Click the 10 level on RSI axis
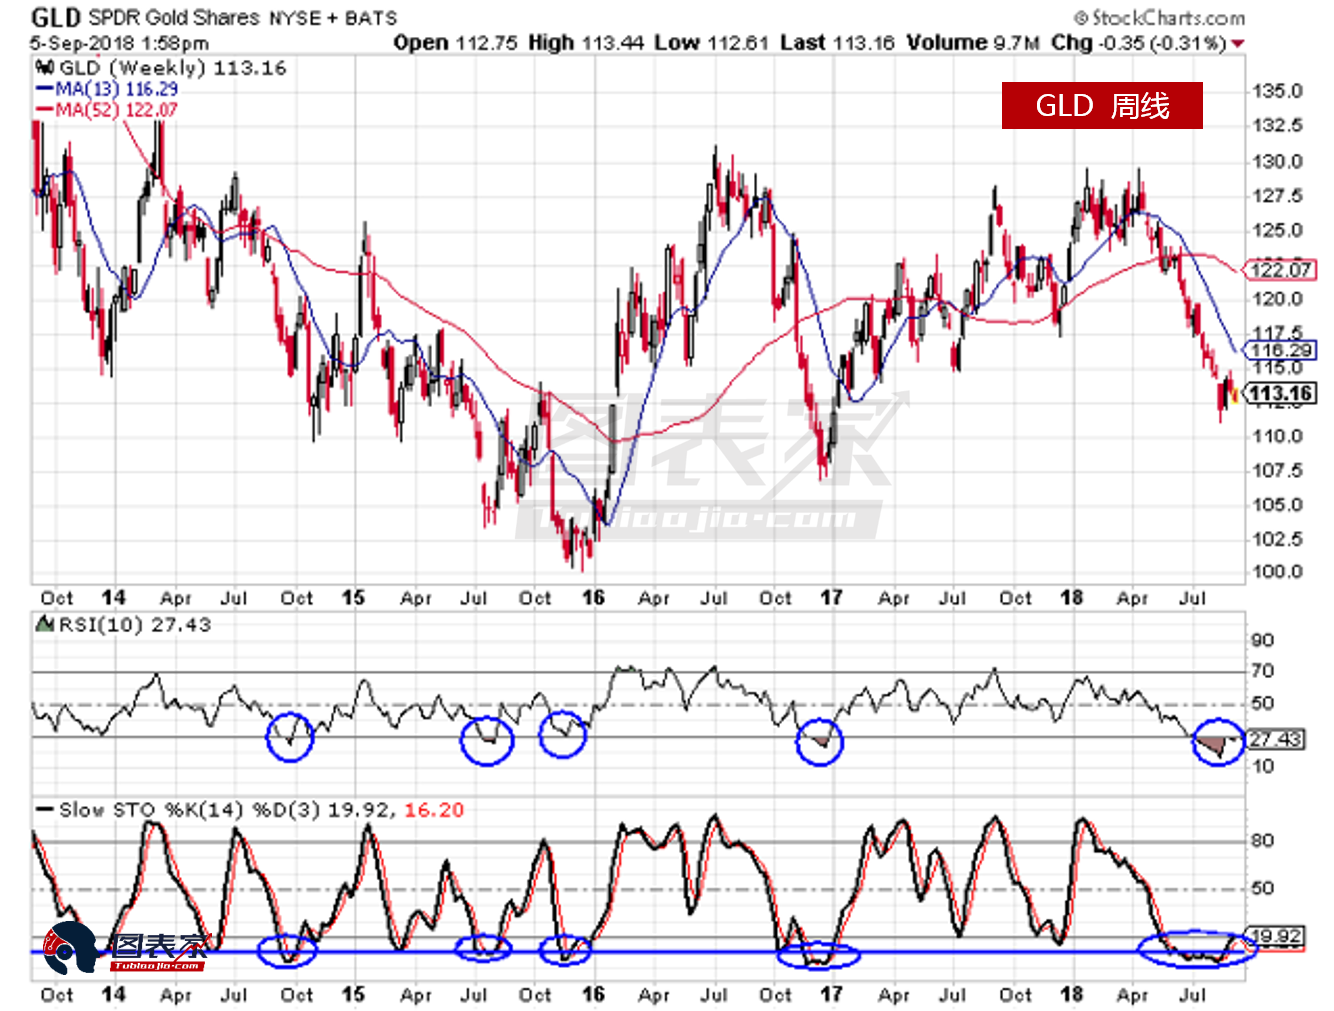Screen dimensions: 1334x1011 [x=1263, y=766]
